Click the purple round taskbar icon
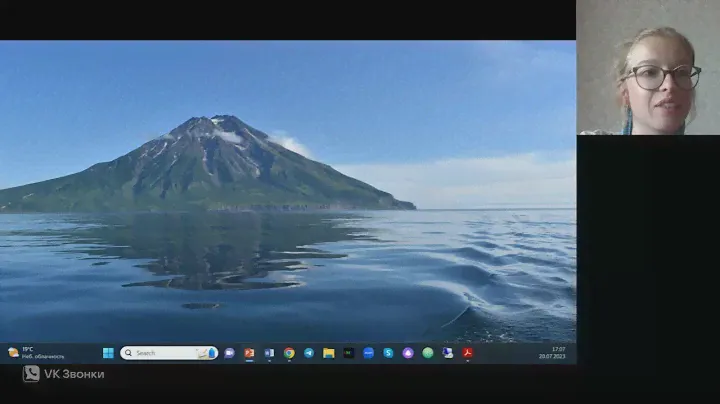This screenshot has width=720, height=404. point(408,353)
